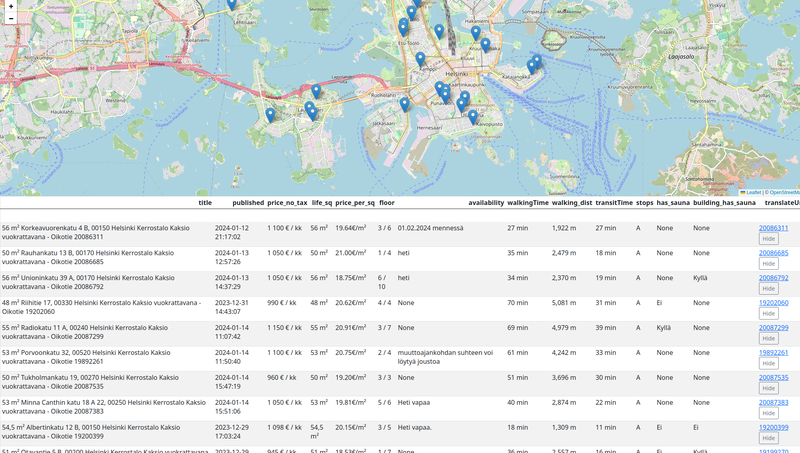Screen dimensions: 800x453
Task: Open the marker just south of Hakaniemi
Action: (476, 33)
